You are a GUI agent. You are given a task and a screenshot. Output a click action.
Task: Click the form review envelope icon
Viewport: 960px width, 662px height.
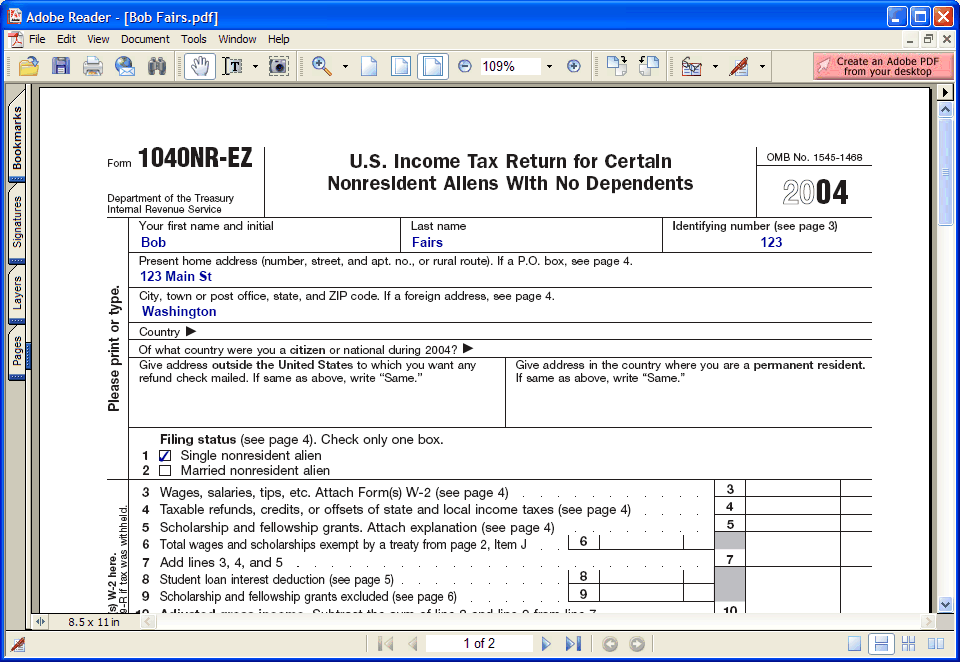pyautogui.click(x=692, y=66)
